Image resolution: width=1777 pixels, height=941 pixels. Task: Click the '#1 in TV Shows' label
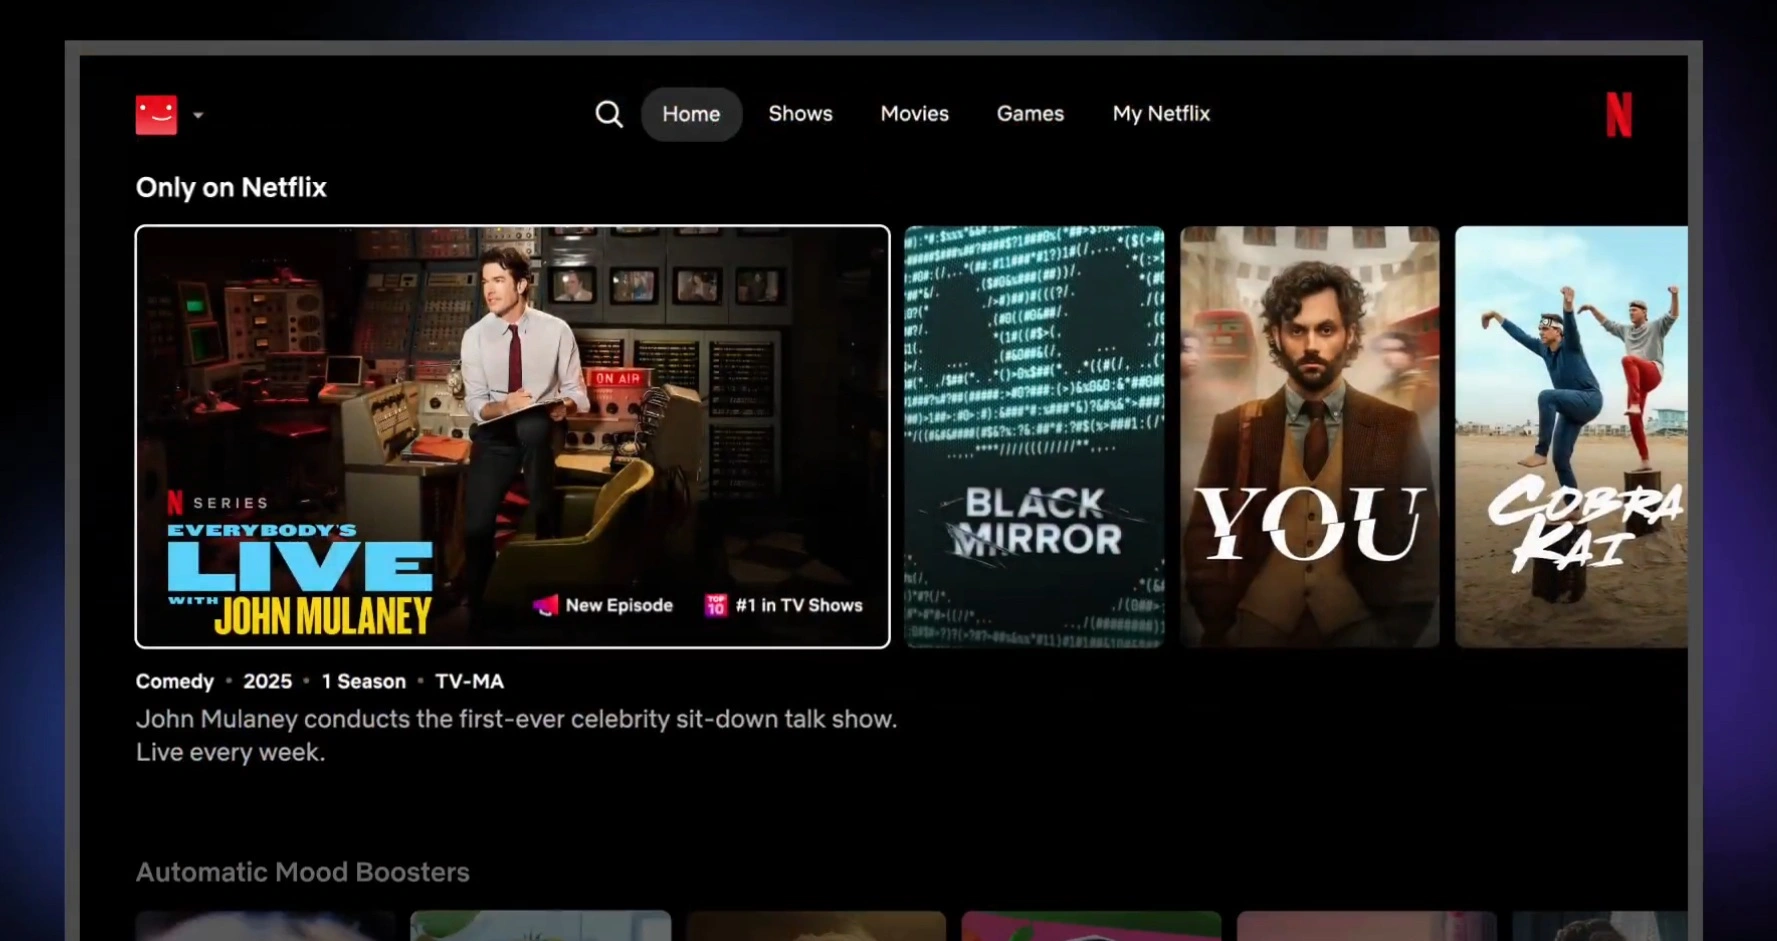tap(799, 605)
